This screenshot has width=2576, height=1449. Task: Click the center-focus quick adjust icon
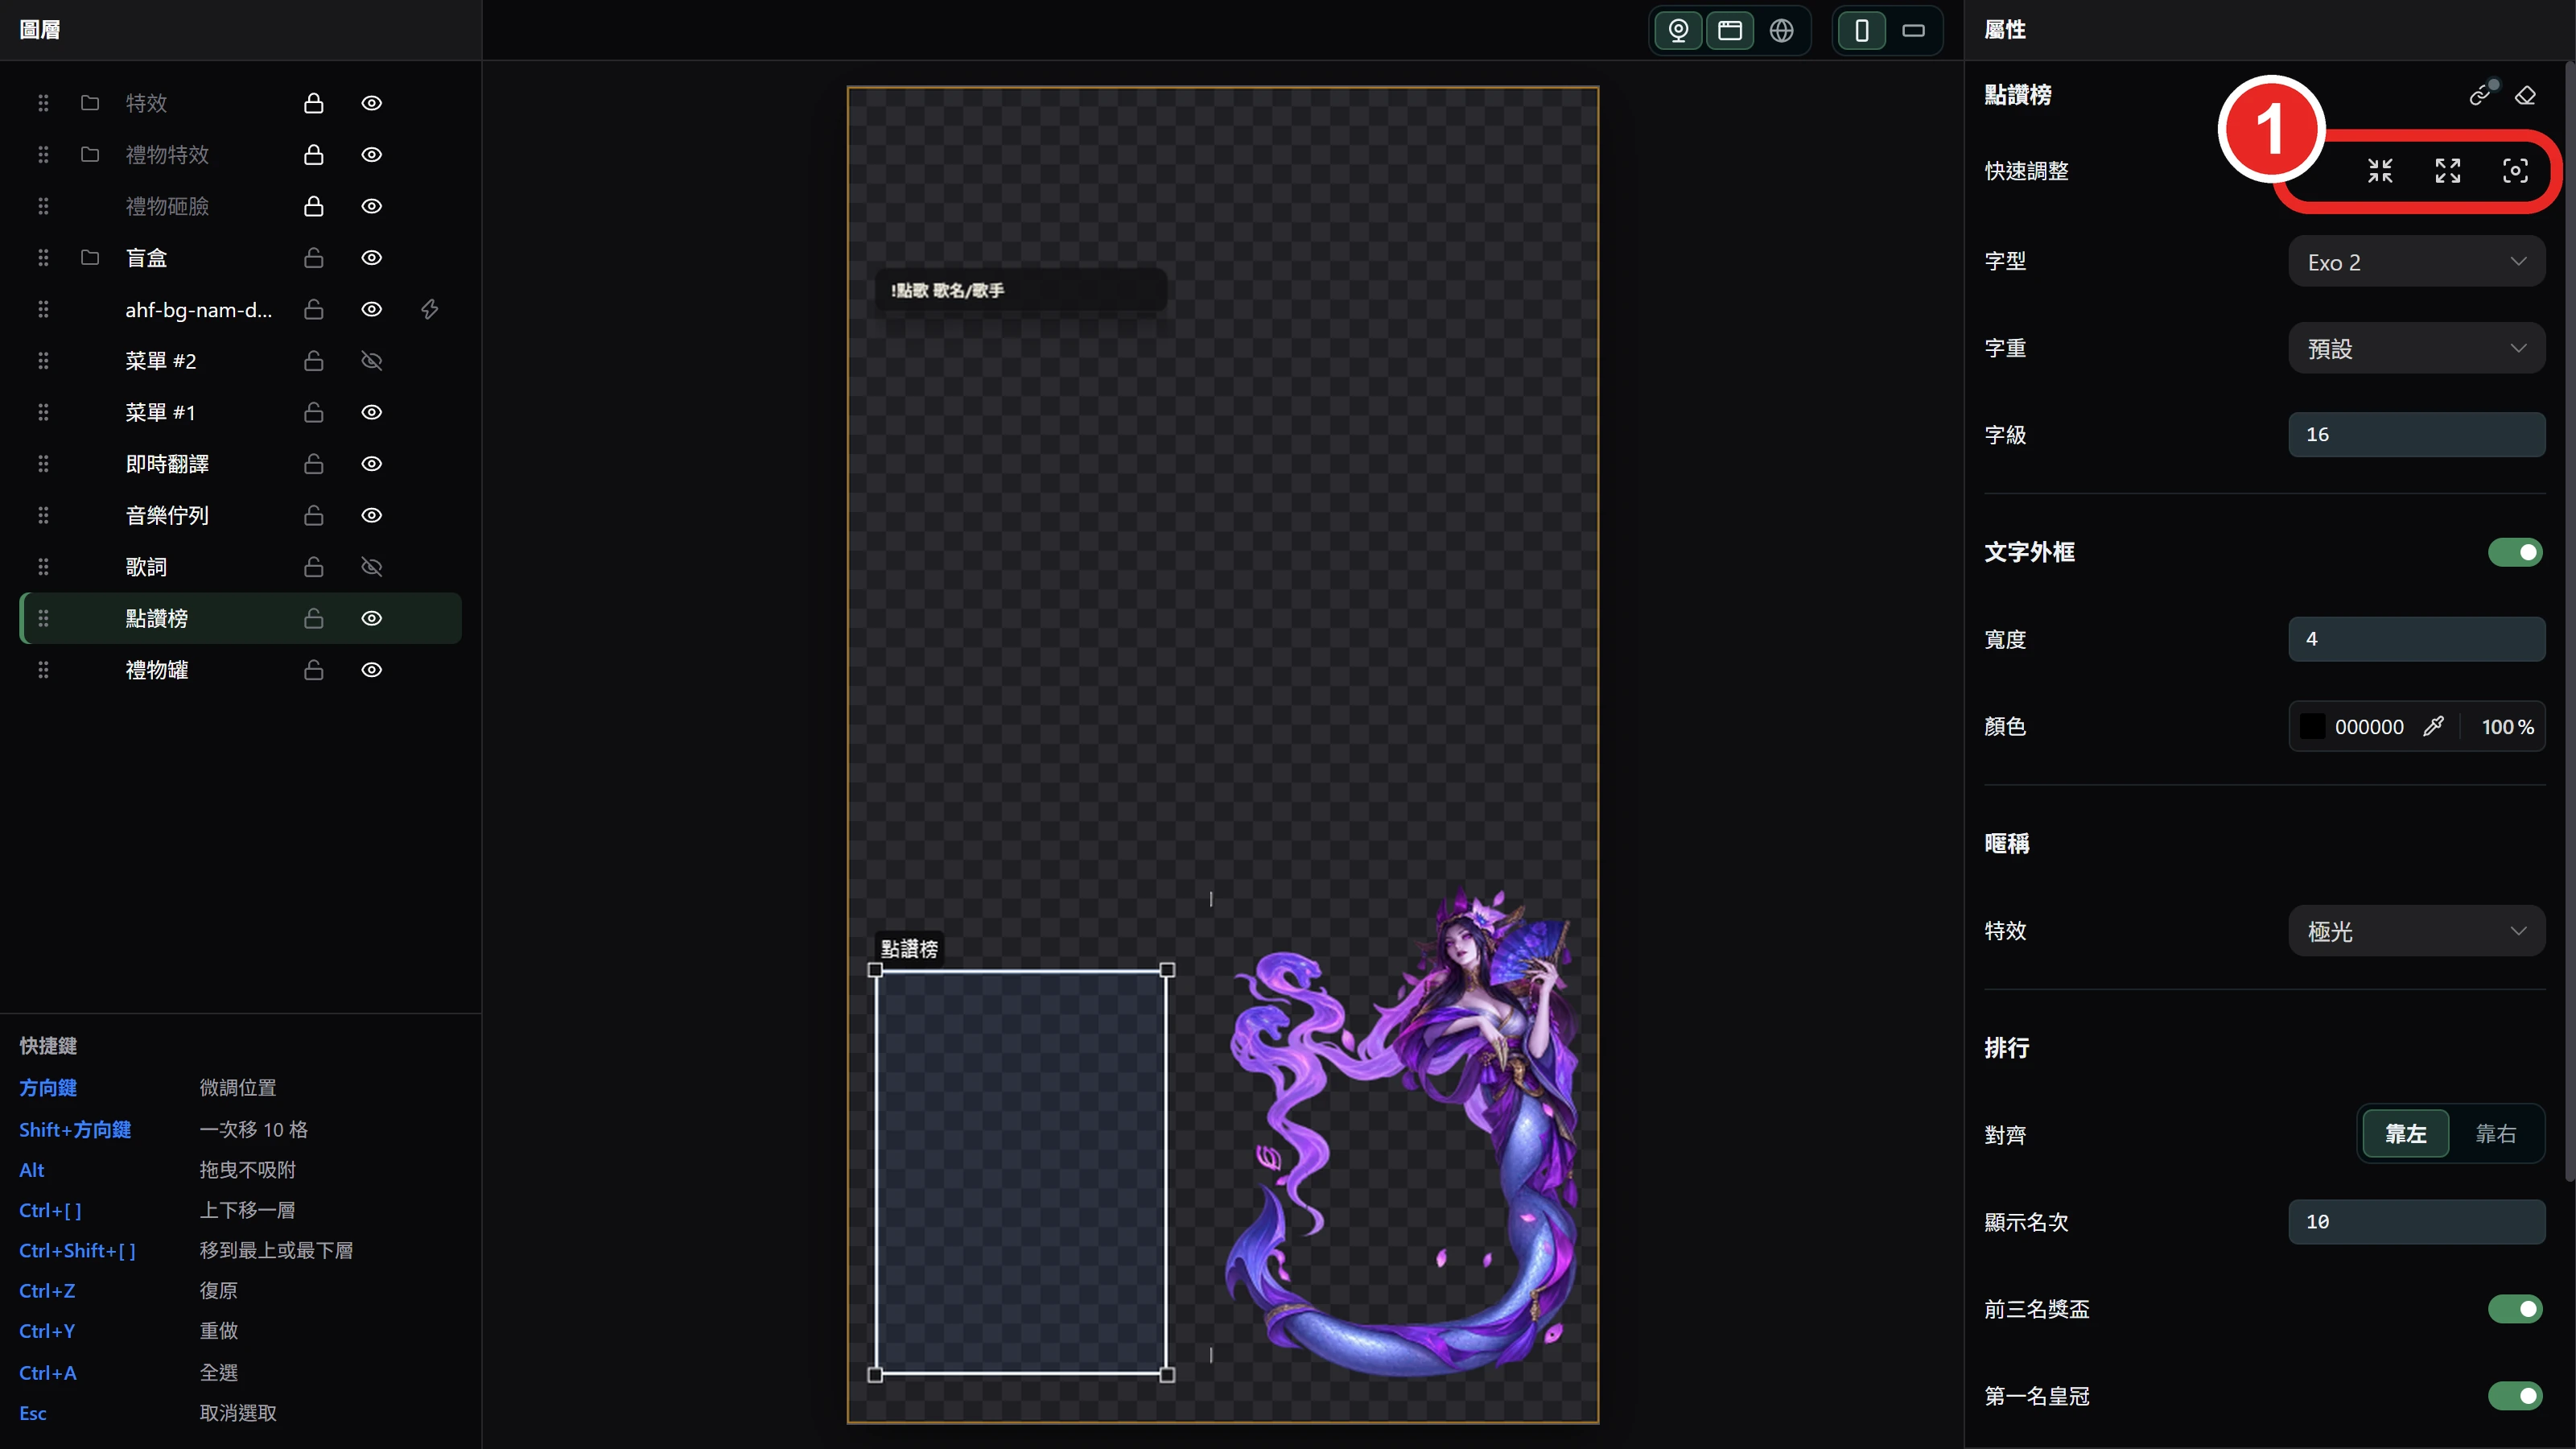pos(2515,171)
